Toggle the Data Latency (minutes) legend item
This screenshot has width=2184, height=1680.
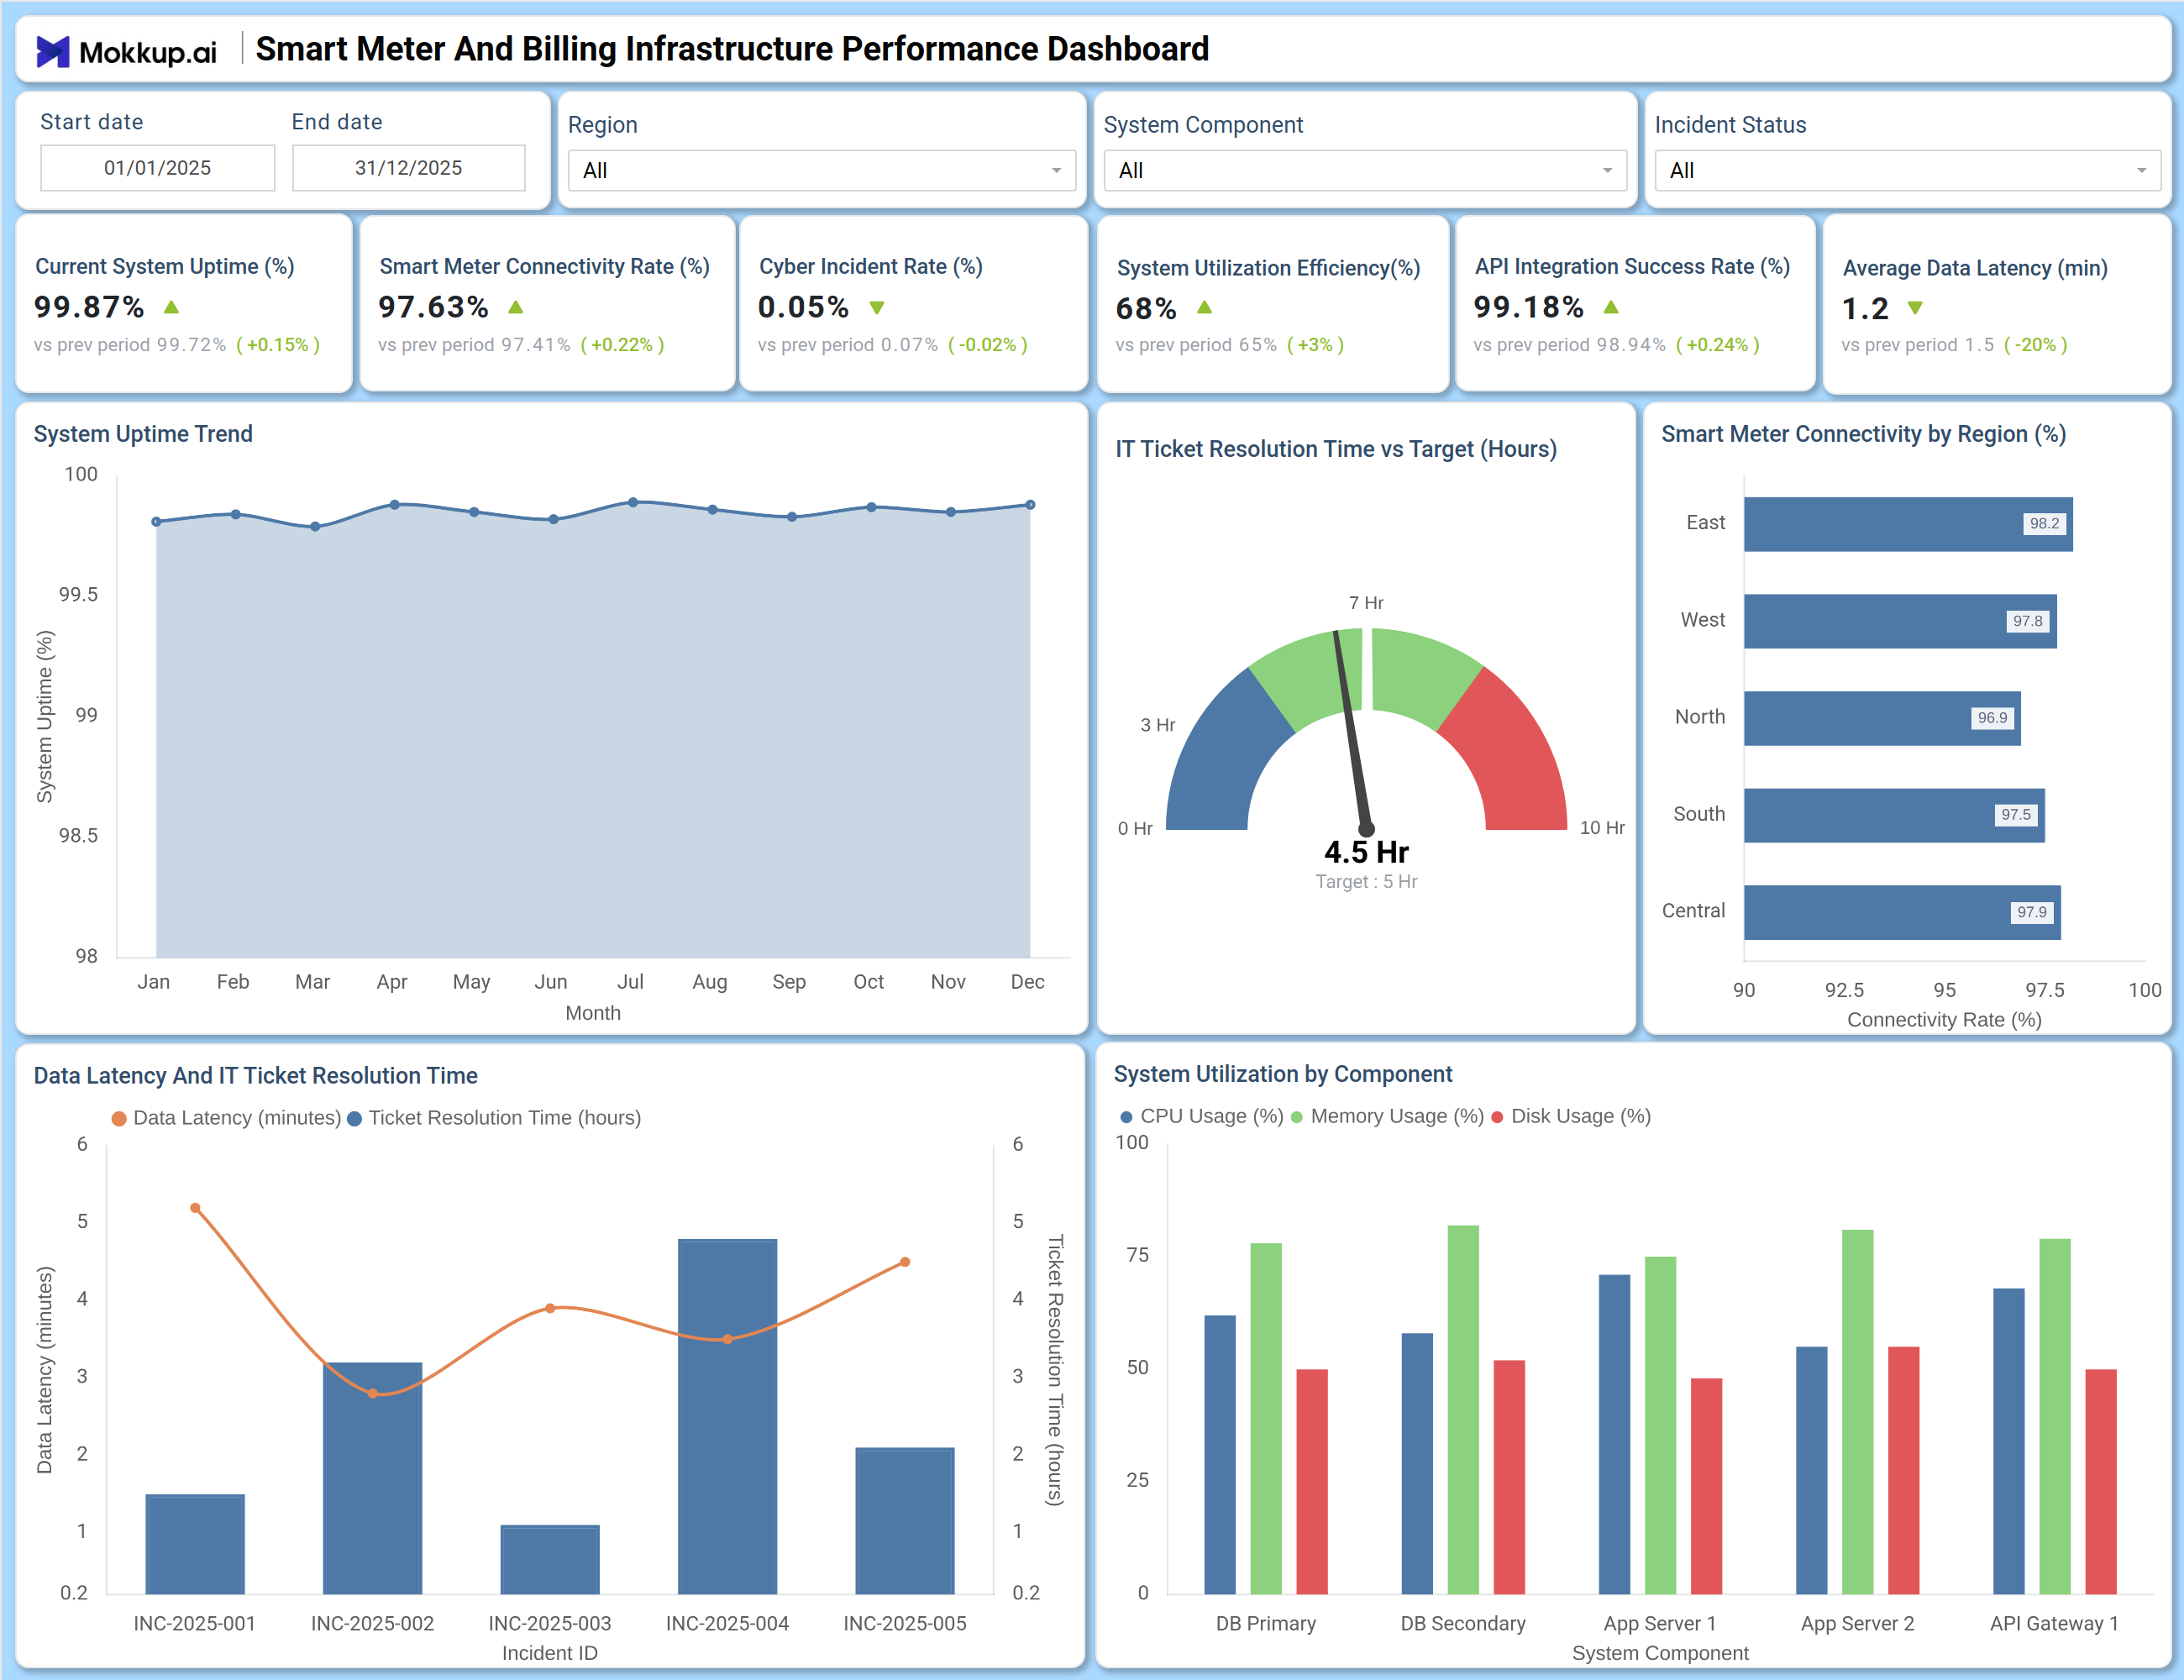point(226,1118)
